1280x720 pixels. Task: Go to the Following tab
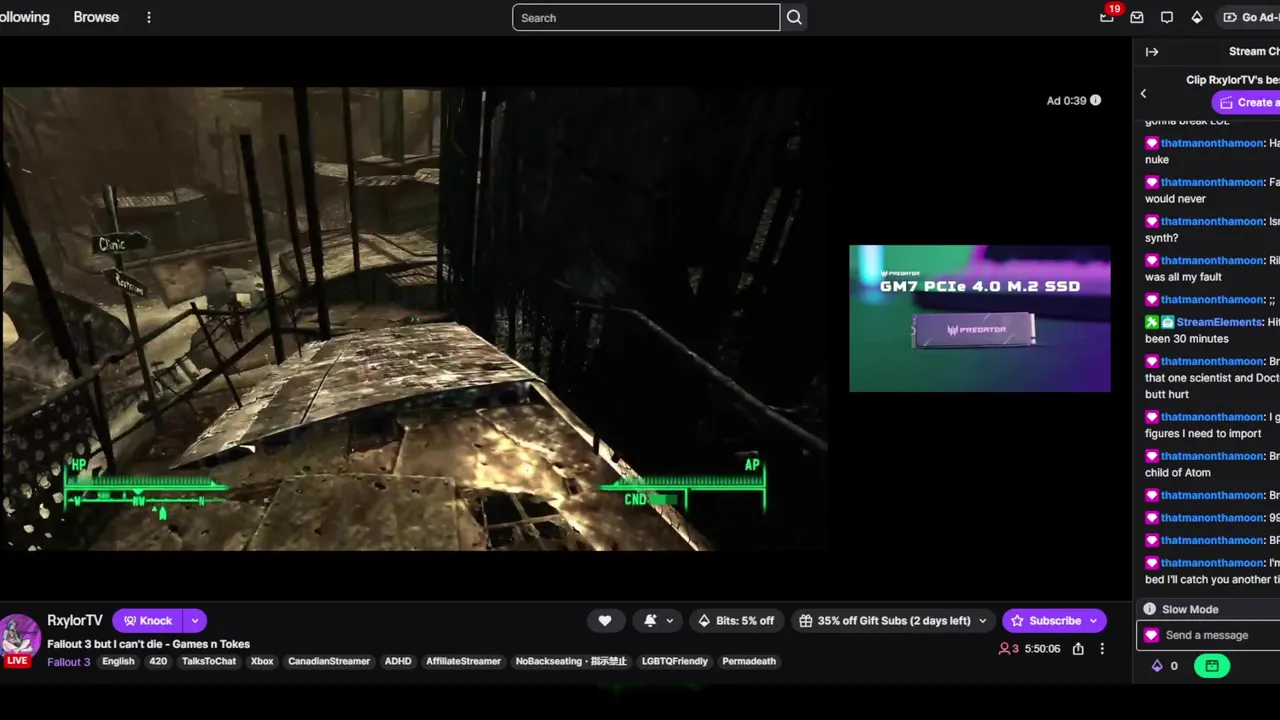pyautogui.click(x=24, y=17)
